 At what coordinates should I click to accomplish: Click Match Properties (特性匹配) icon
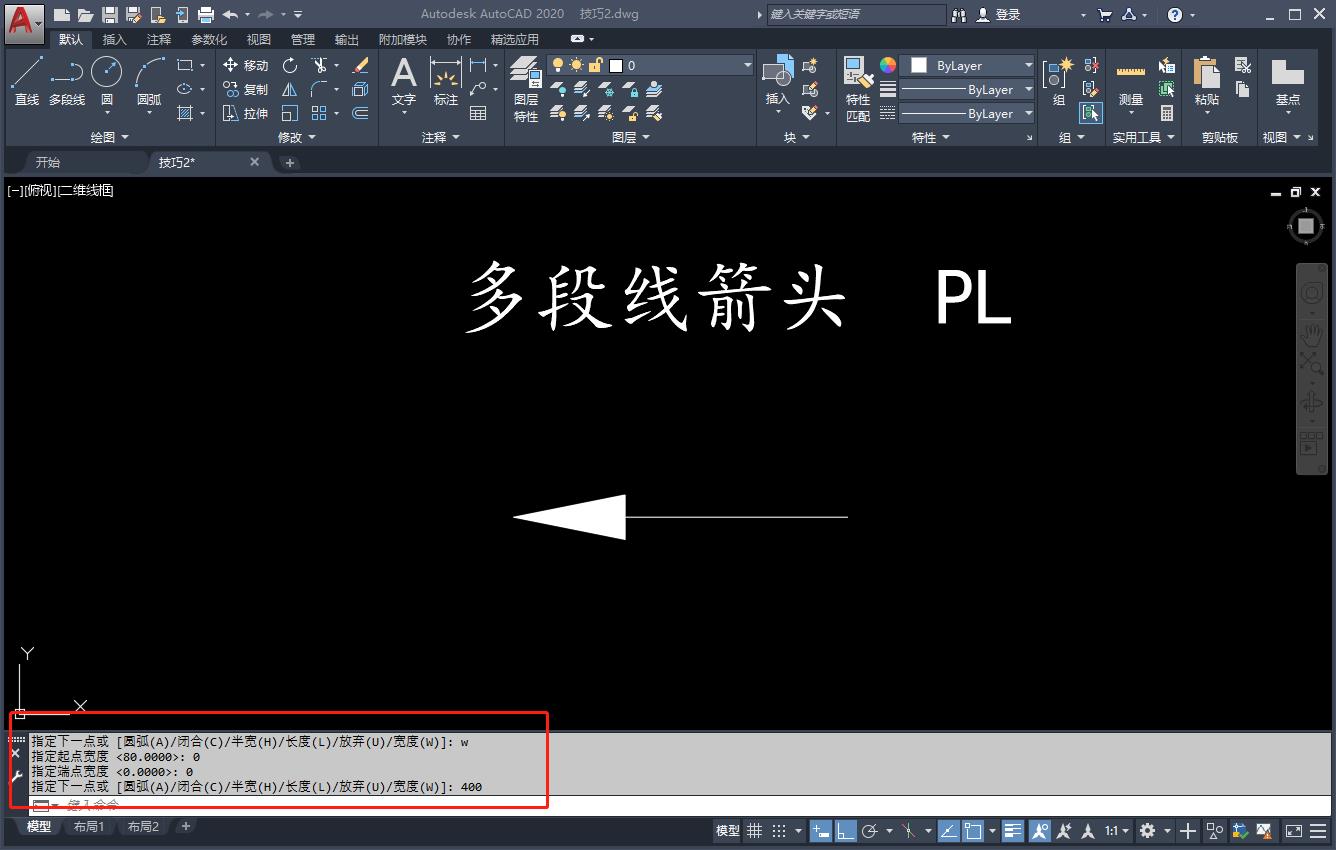click(x=858, y=89)
